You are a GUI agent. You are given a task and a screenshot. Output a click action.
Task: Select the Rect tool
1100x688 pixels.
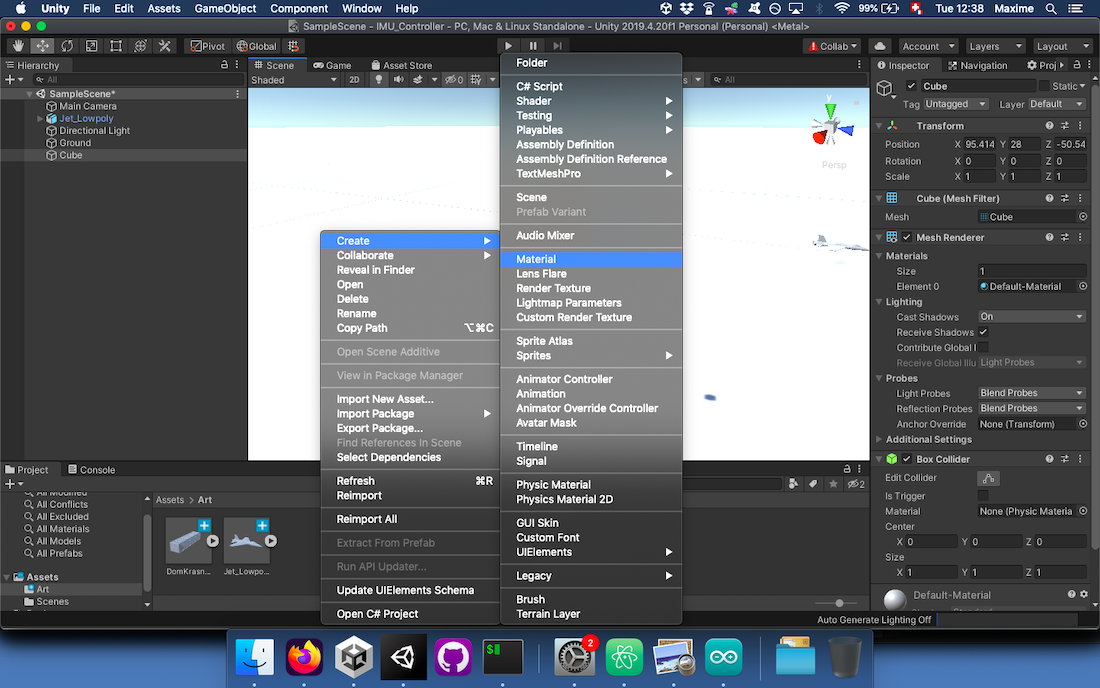116,46
